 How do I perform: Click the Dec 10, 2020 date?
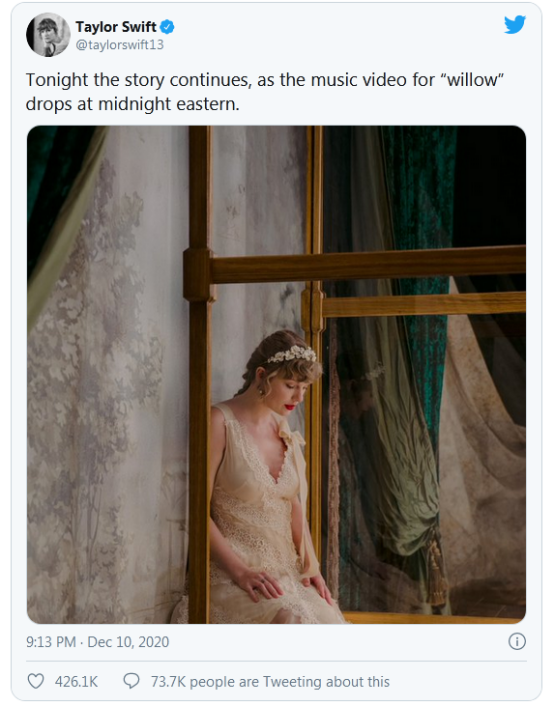[x=128, y=642]
